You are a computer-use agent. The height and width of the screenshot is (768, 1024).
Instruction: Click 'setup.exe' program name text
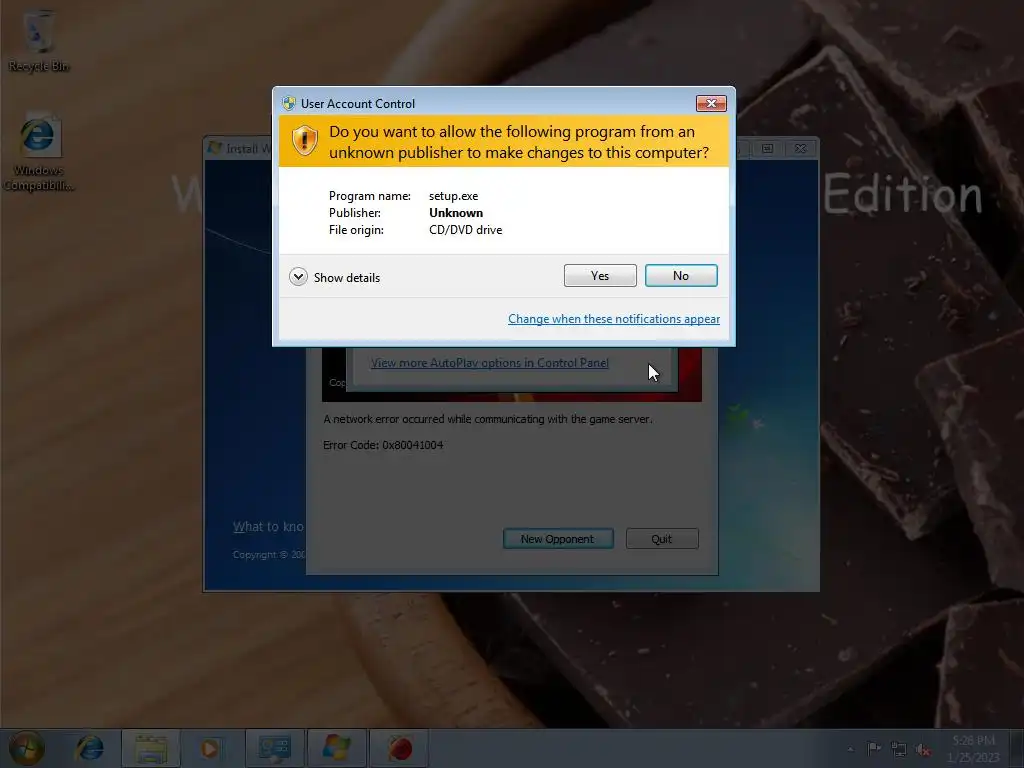[453, 196]
